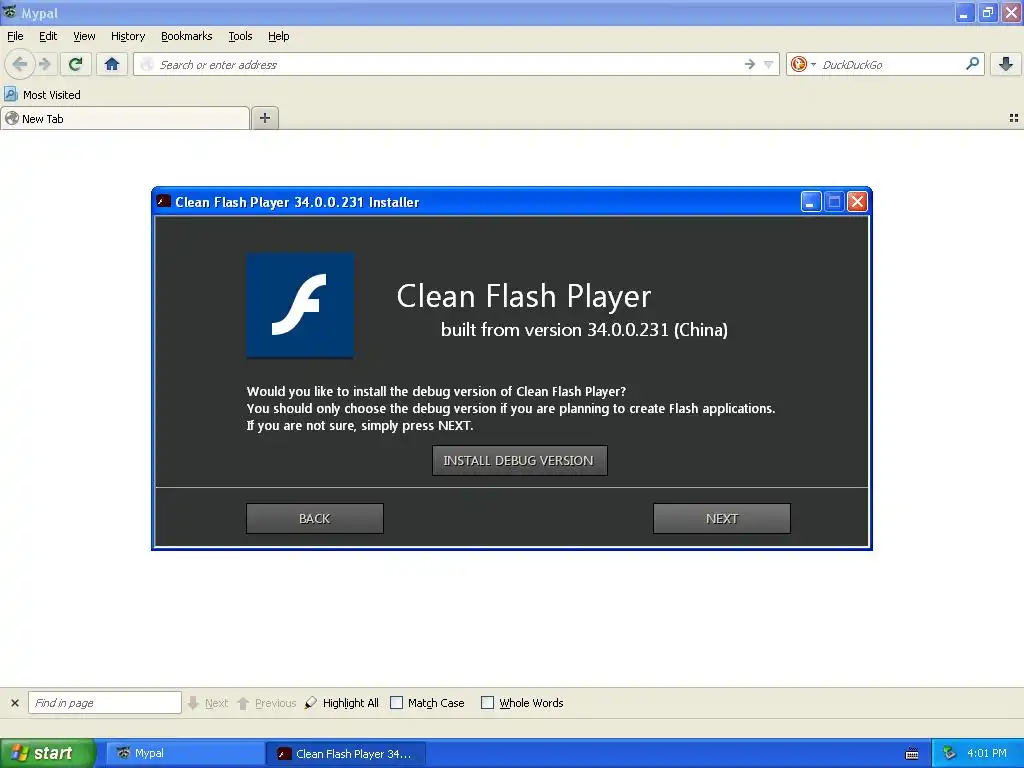Open the list all tabs button
The height and width of the screenshot is (768, 1024).
pos(1014,118)
